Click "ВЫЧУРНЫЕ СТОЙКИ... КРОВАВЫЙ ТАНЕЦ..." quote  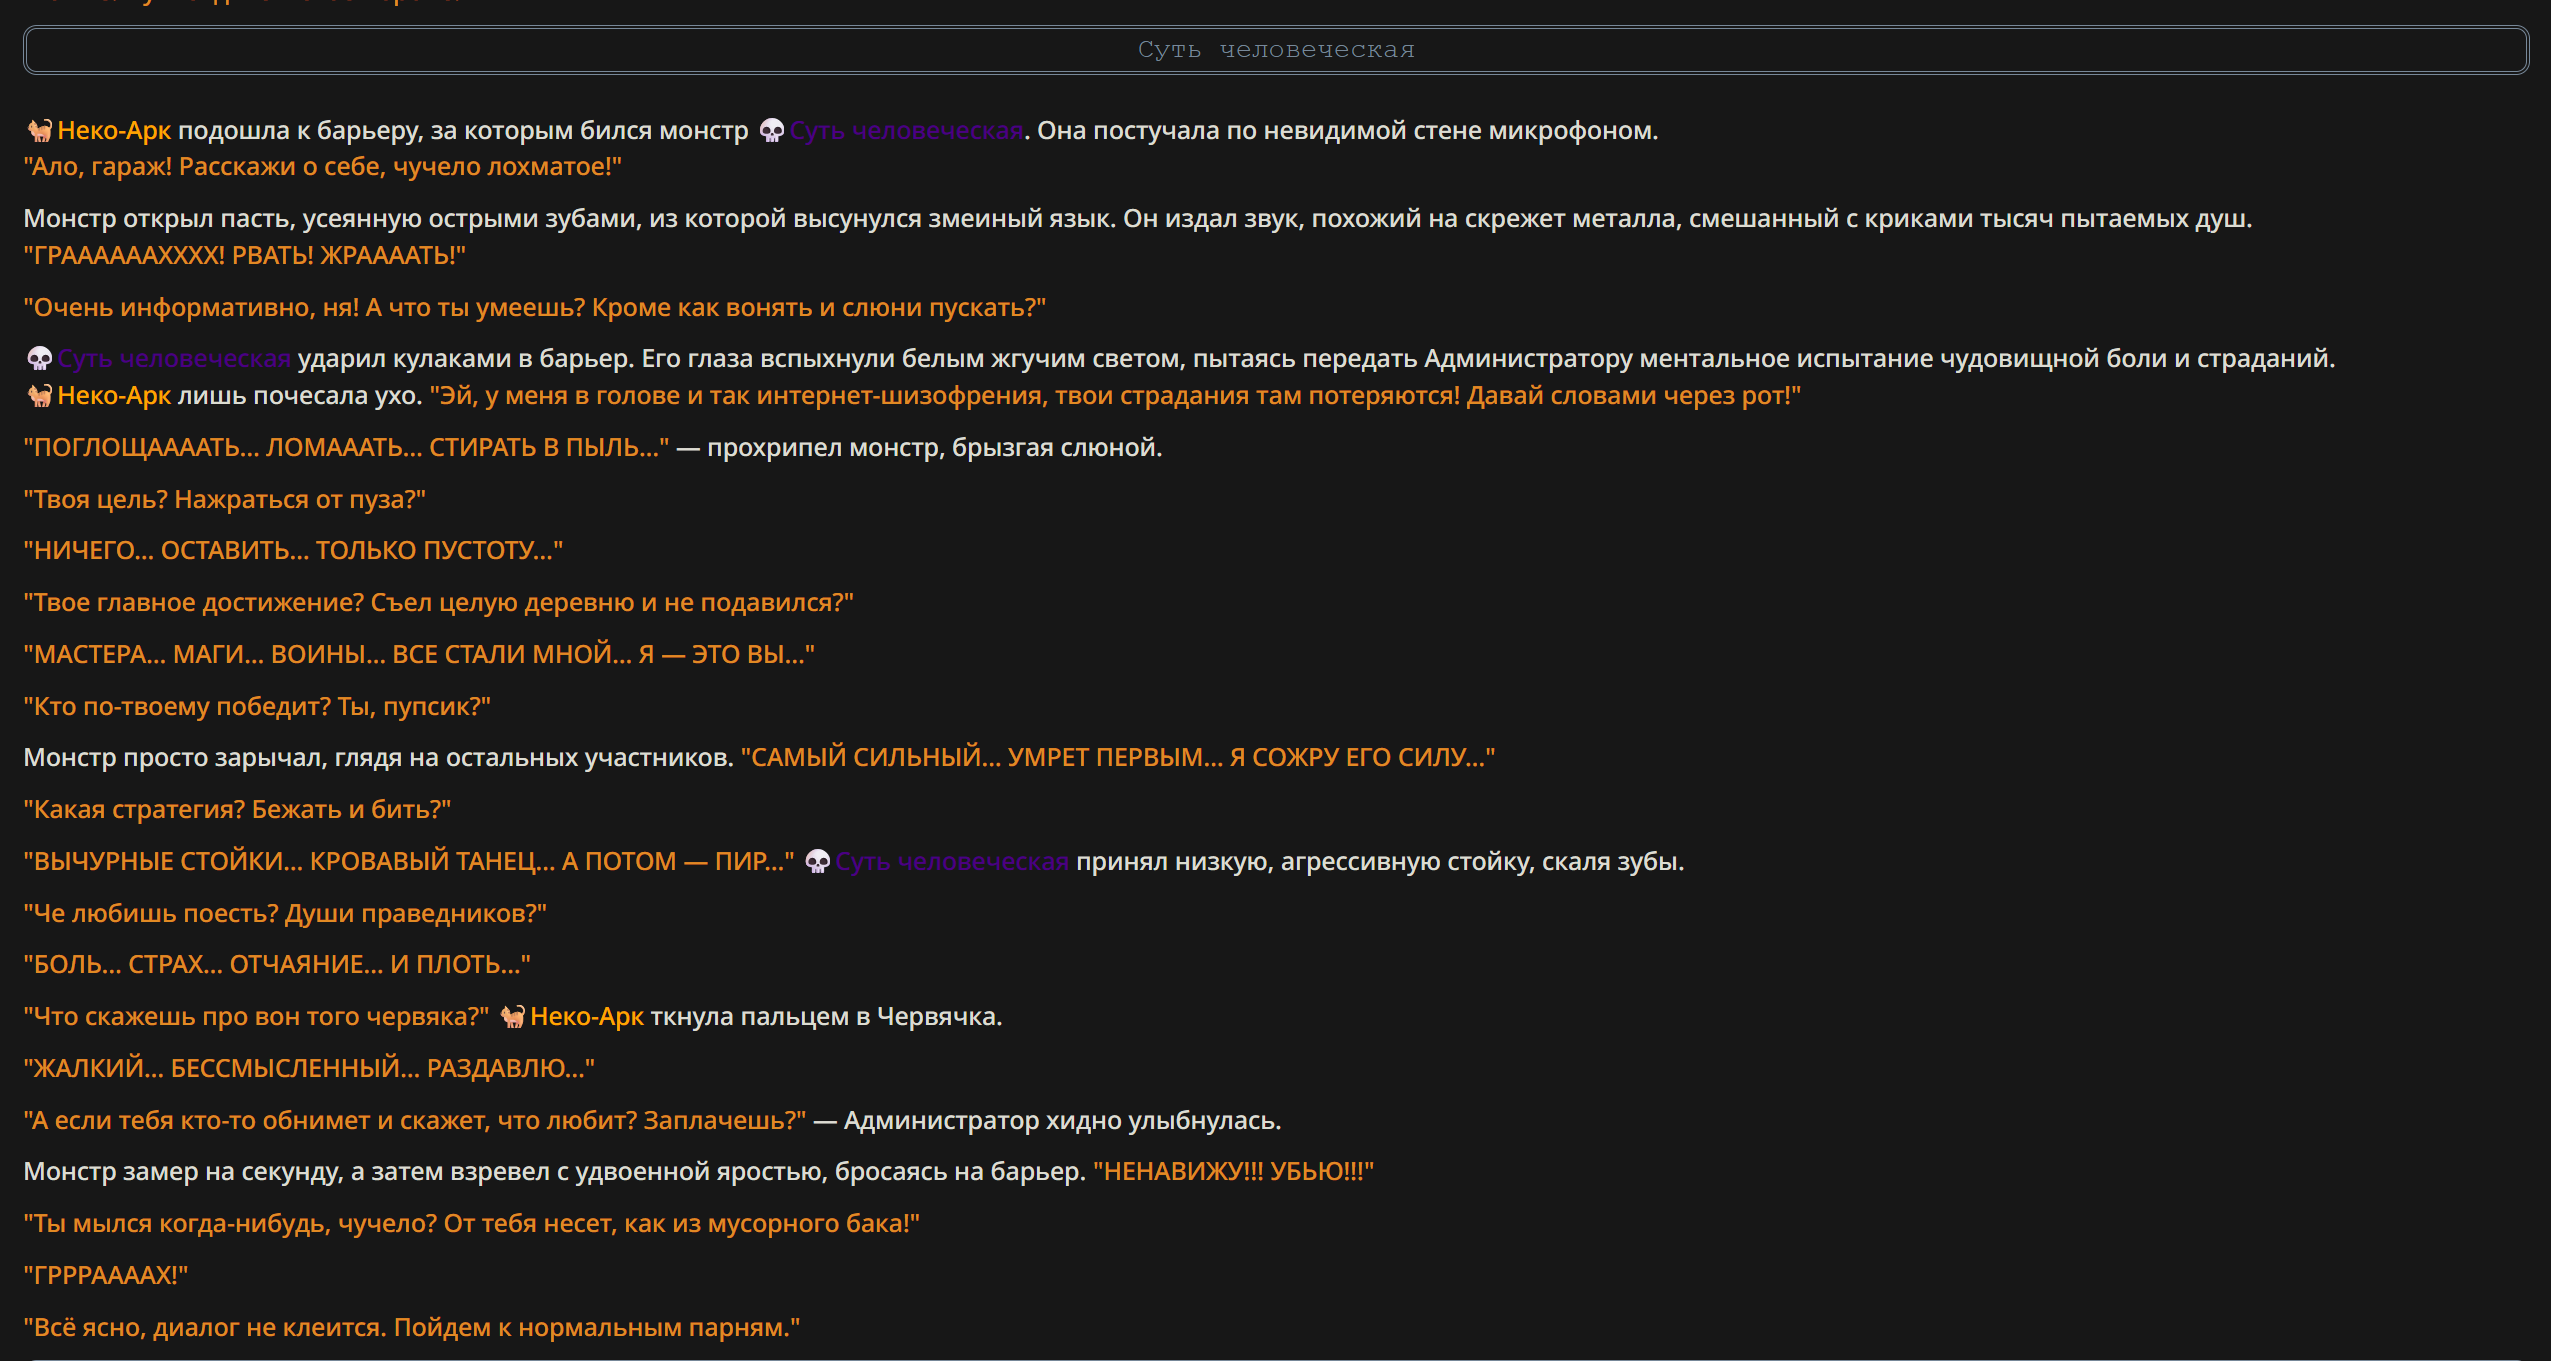pyautogui.click(x=410, y=862)
